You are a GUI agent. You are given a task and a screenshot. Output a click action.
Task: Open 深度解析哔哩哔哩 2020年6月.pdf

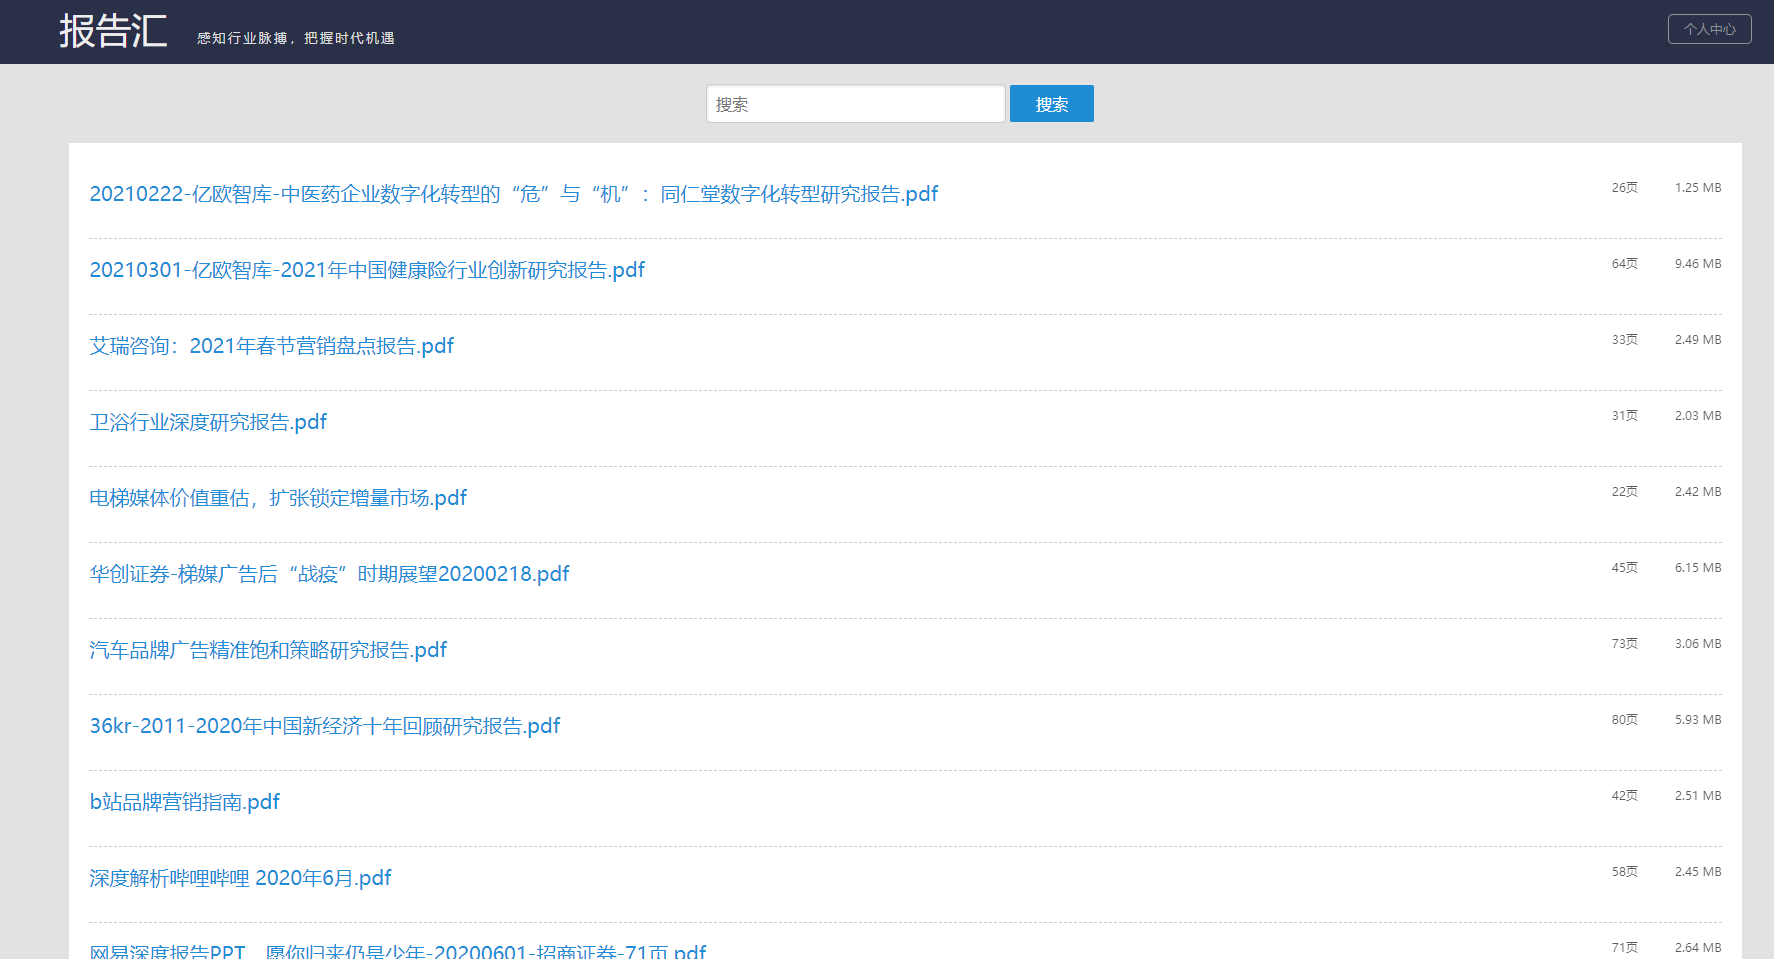(240, 878)
